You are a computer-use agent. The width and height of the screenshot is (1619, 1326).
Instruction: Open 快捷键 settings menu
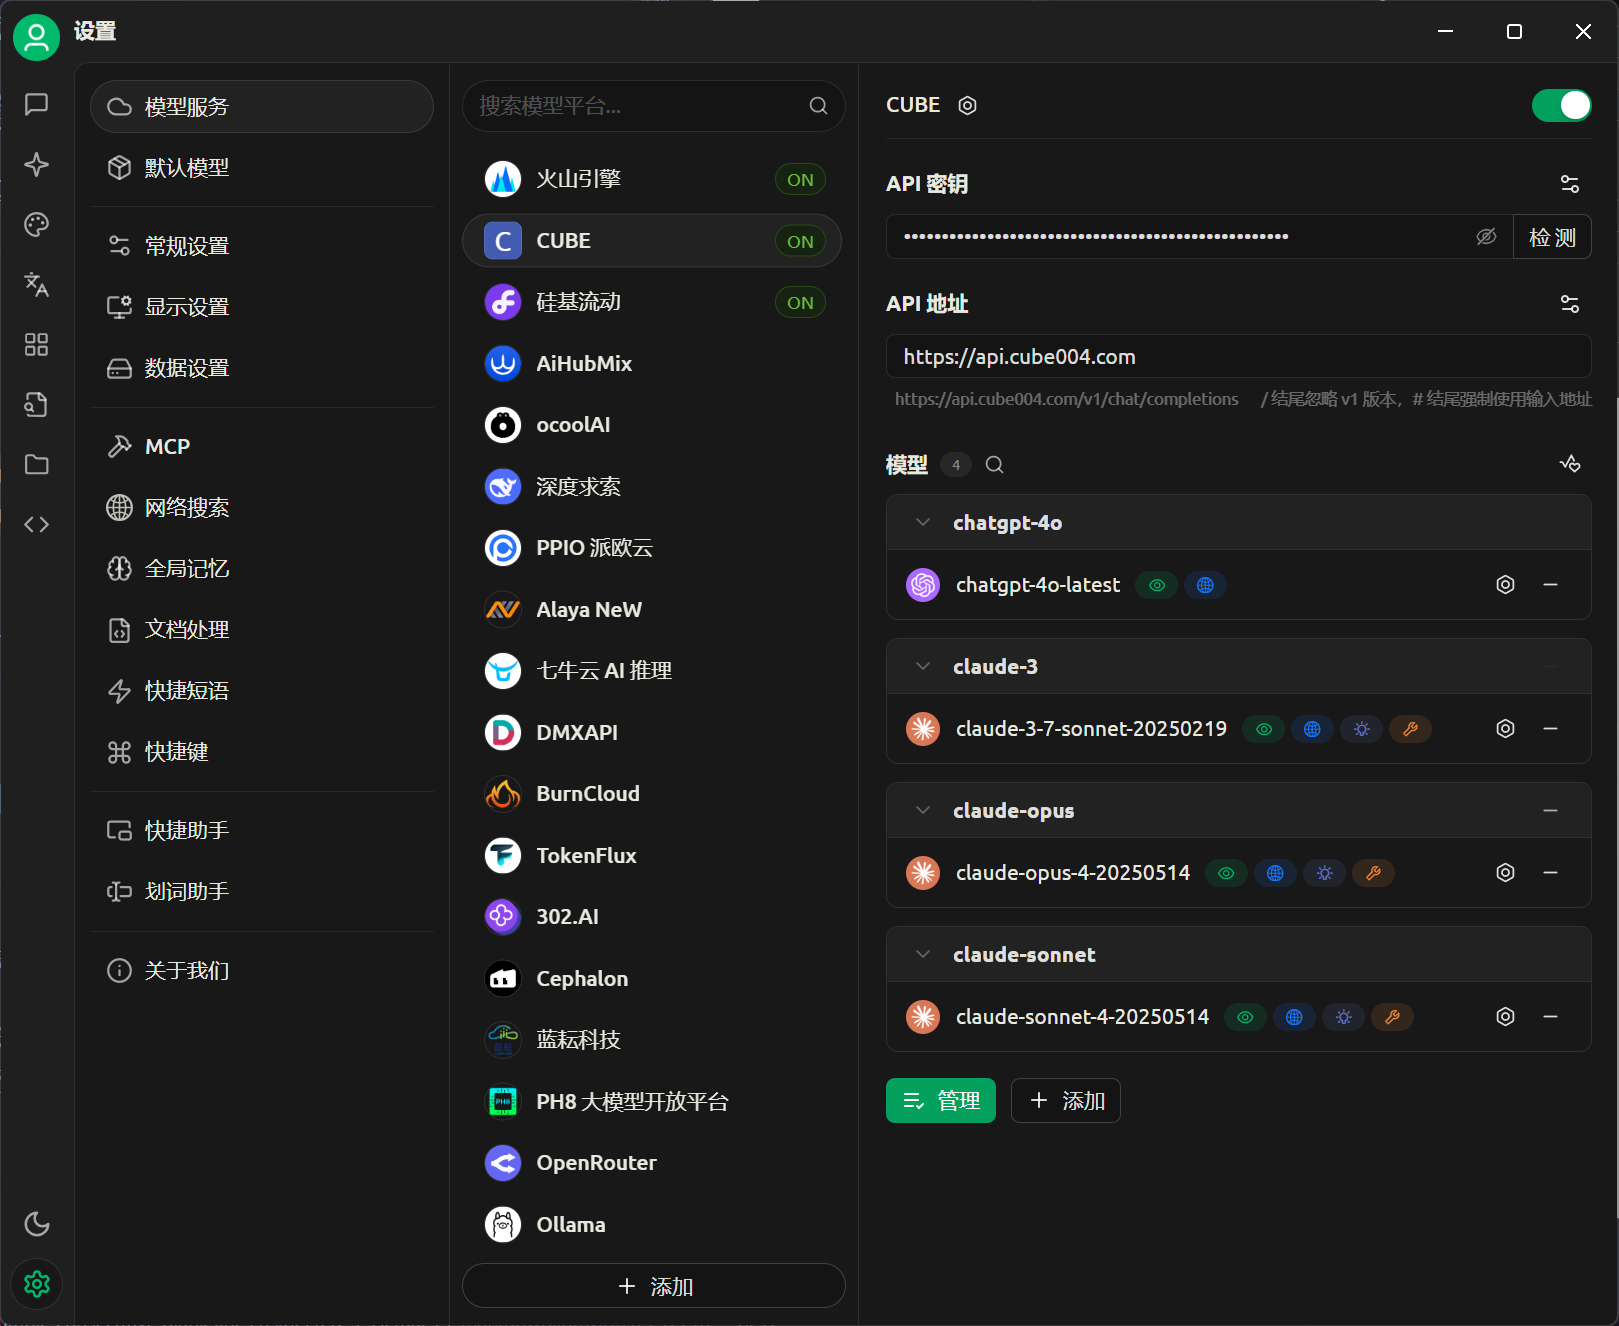pyautogui.click(x=262, y=752)
